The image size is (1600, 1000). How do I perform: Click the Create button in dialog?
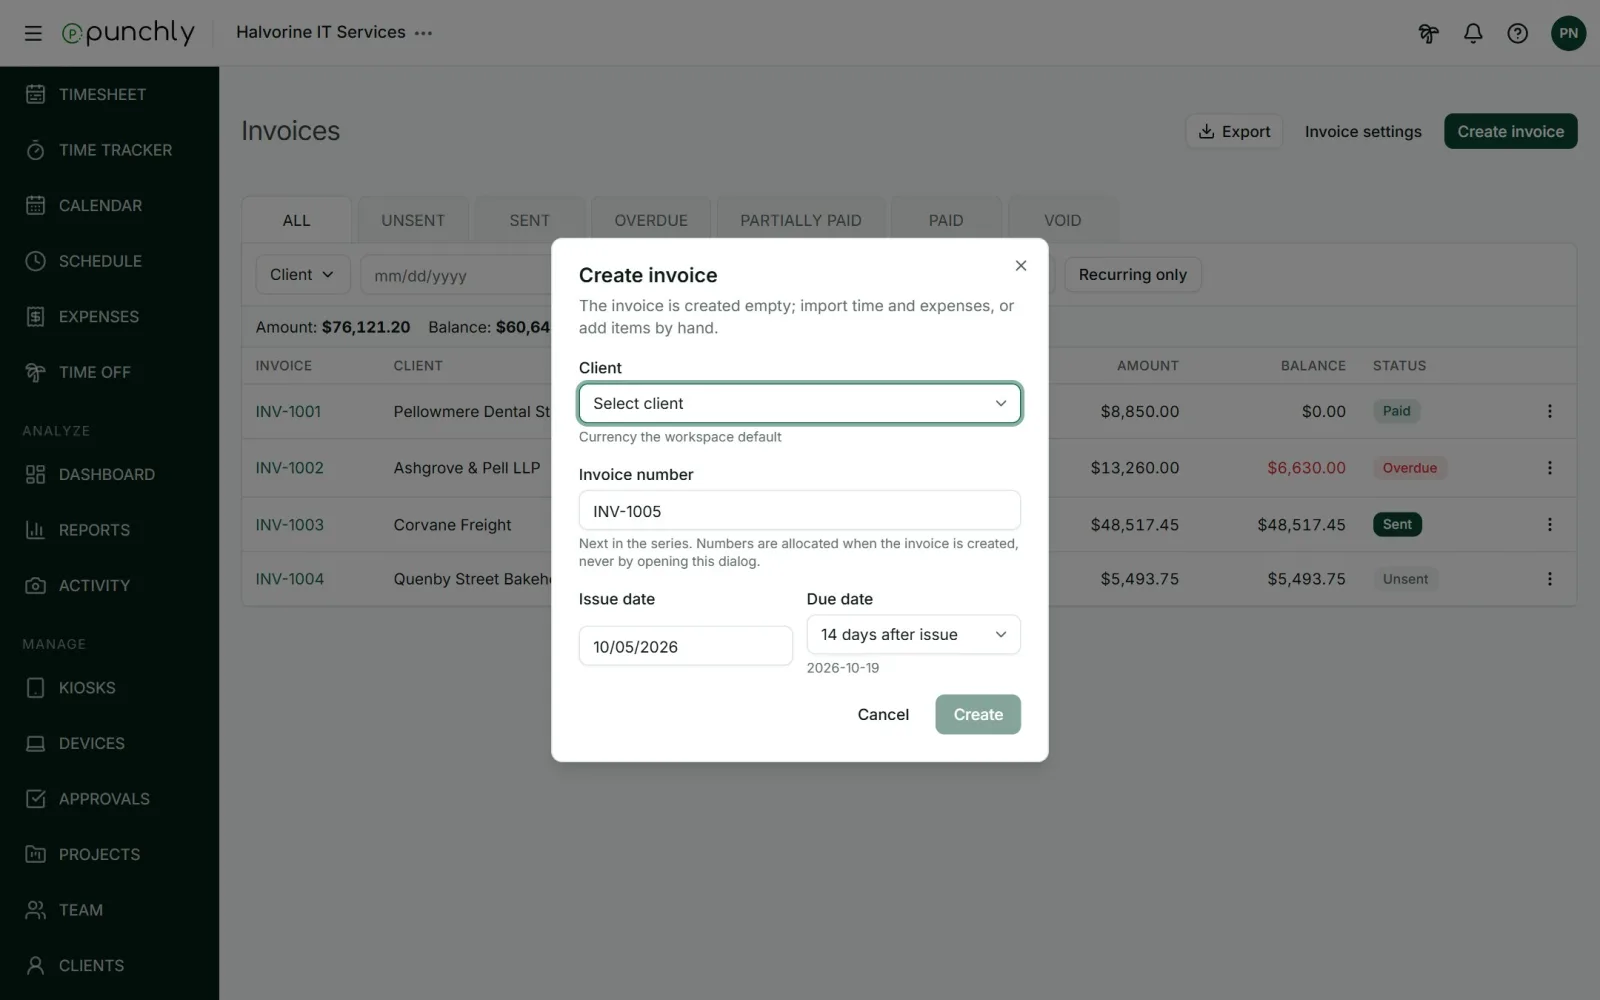tap(978, 714)
